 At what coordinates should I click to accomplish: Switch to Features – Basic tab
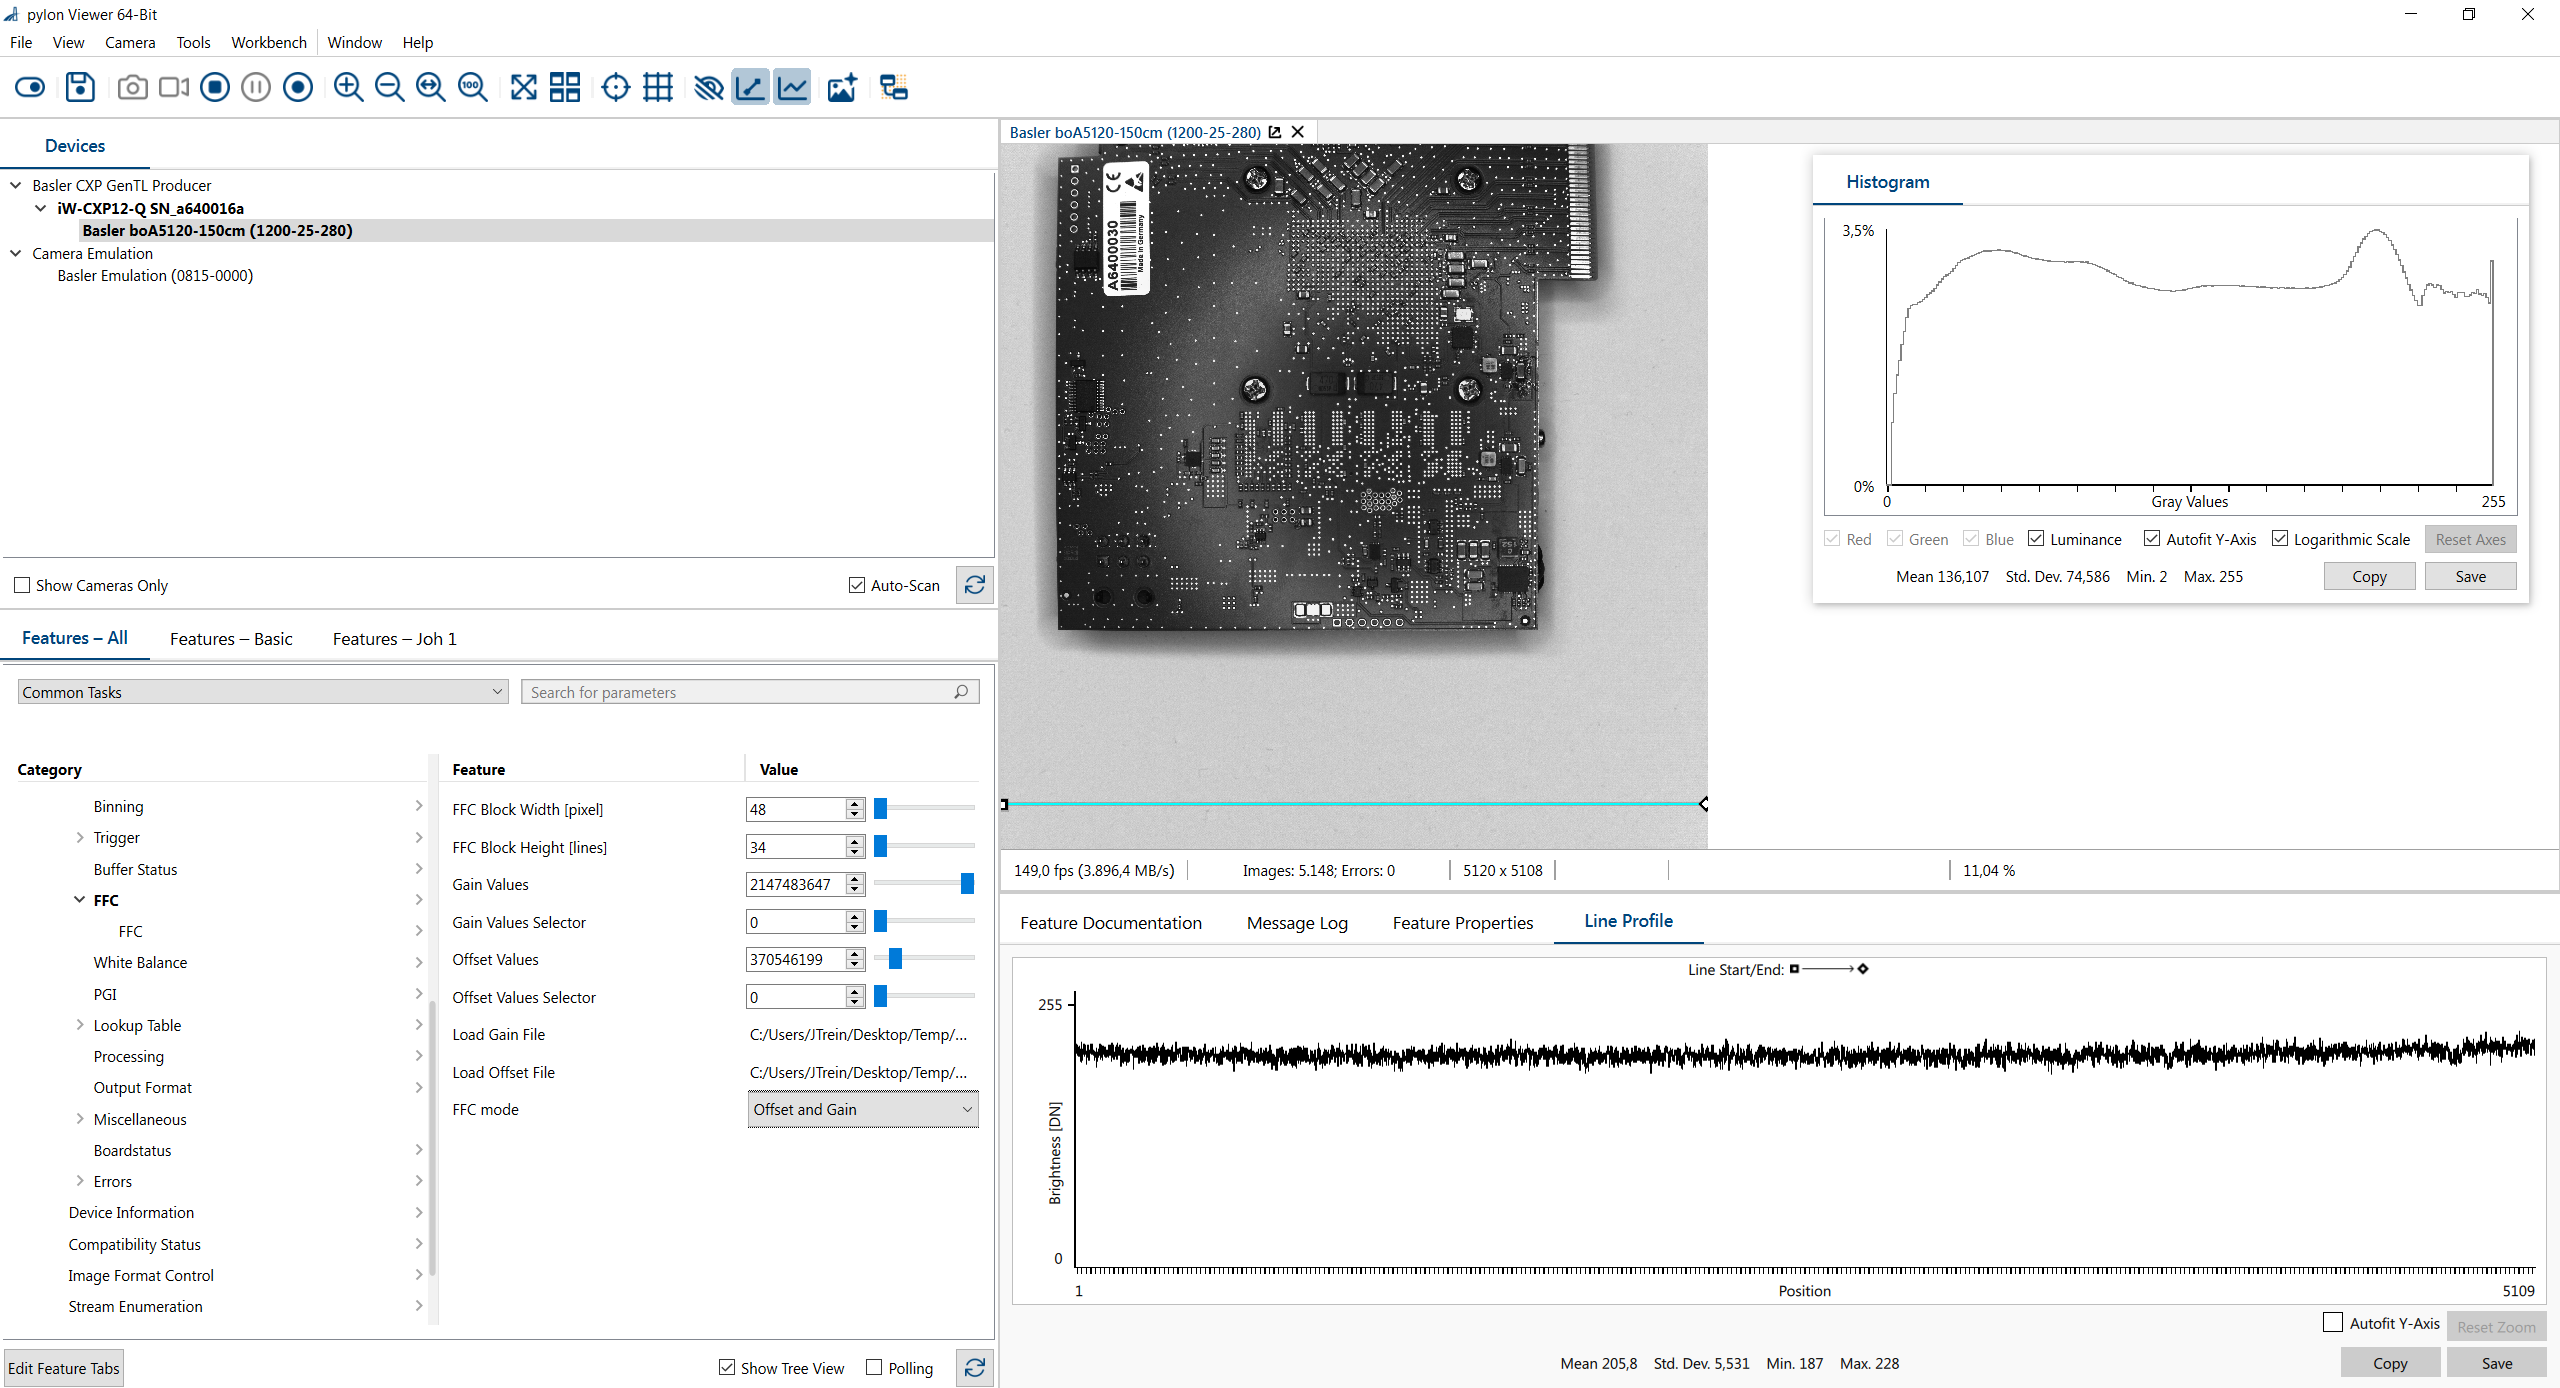point(231,639)
